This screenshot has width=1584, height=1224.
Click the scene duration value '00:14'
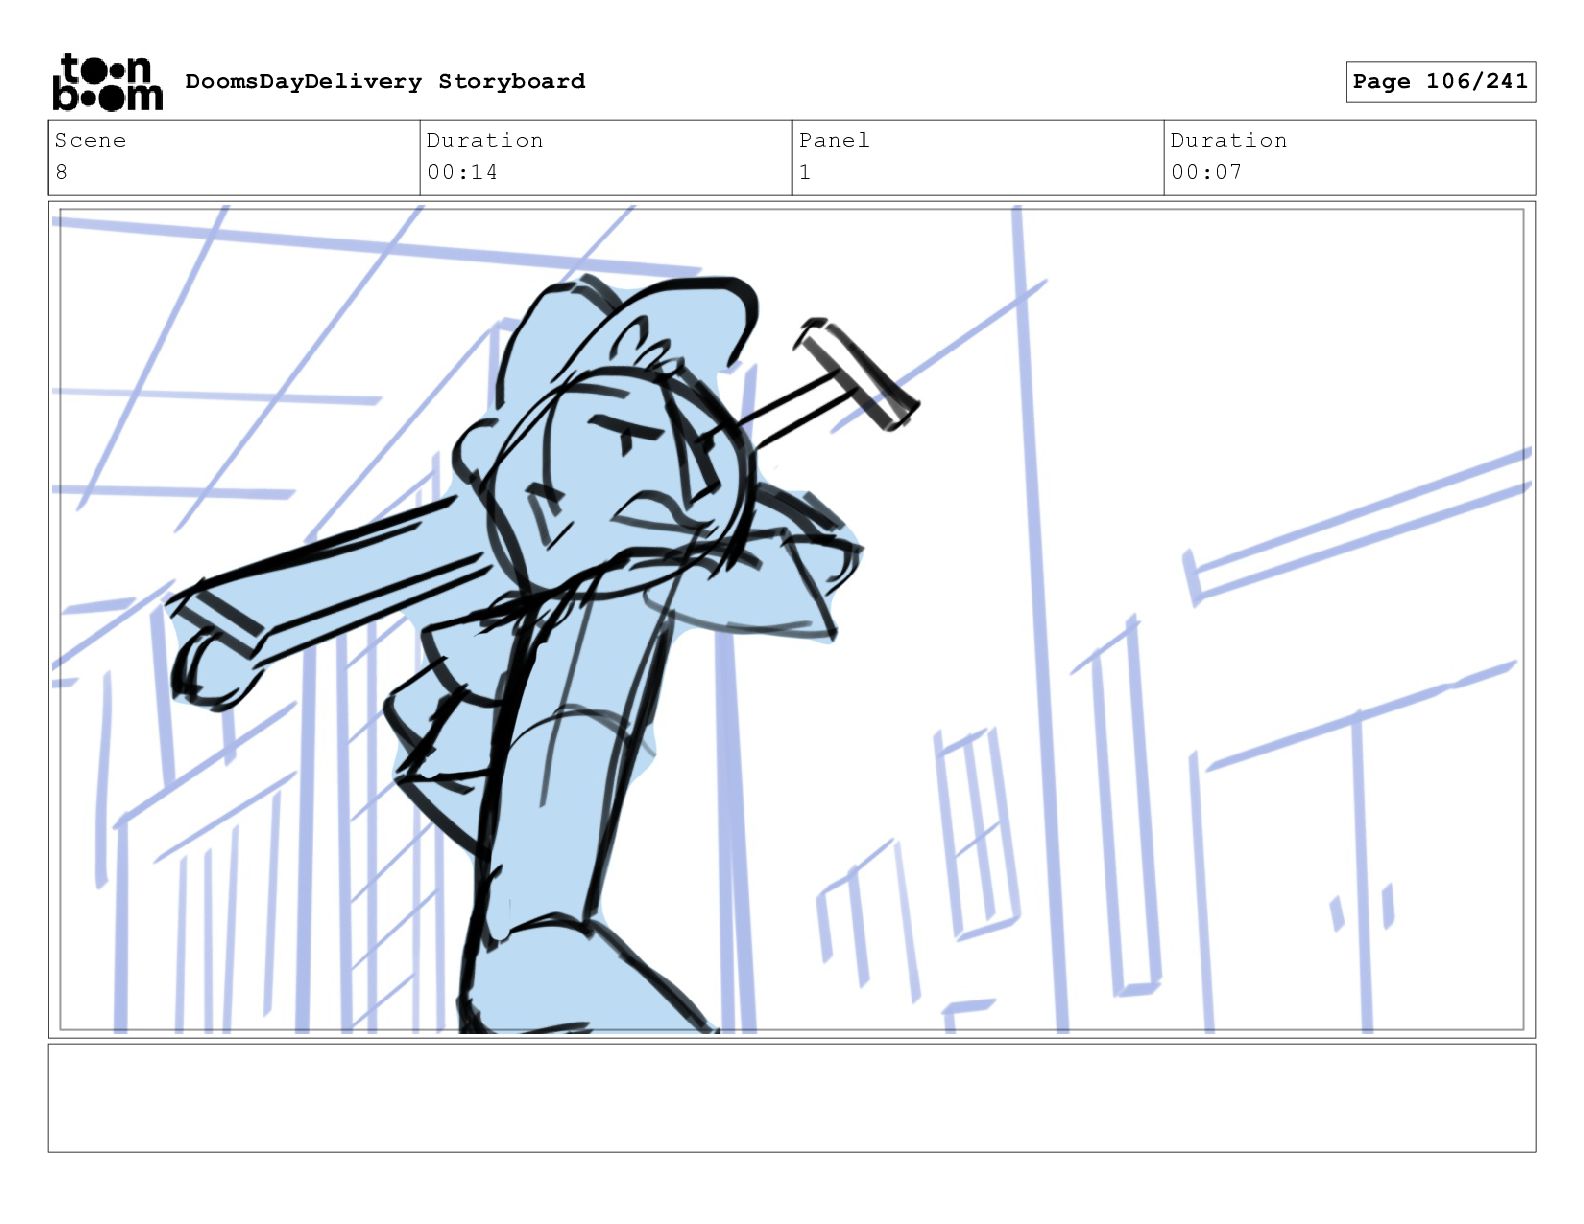[x=462, y=172]
